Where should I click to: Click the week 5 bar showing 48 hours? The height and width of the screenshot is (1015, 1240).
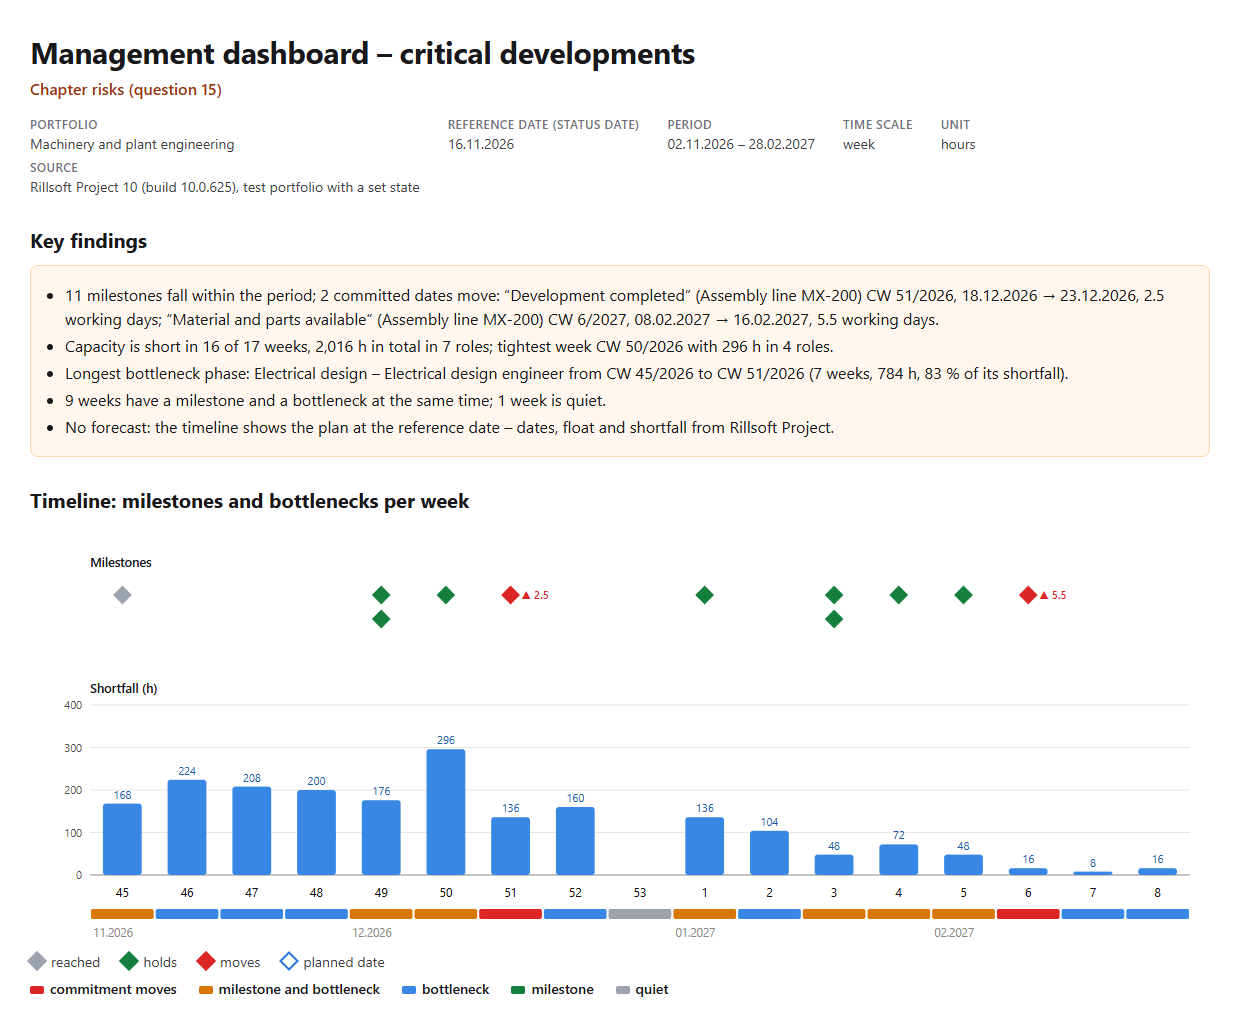(963, 865)
